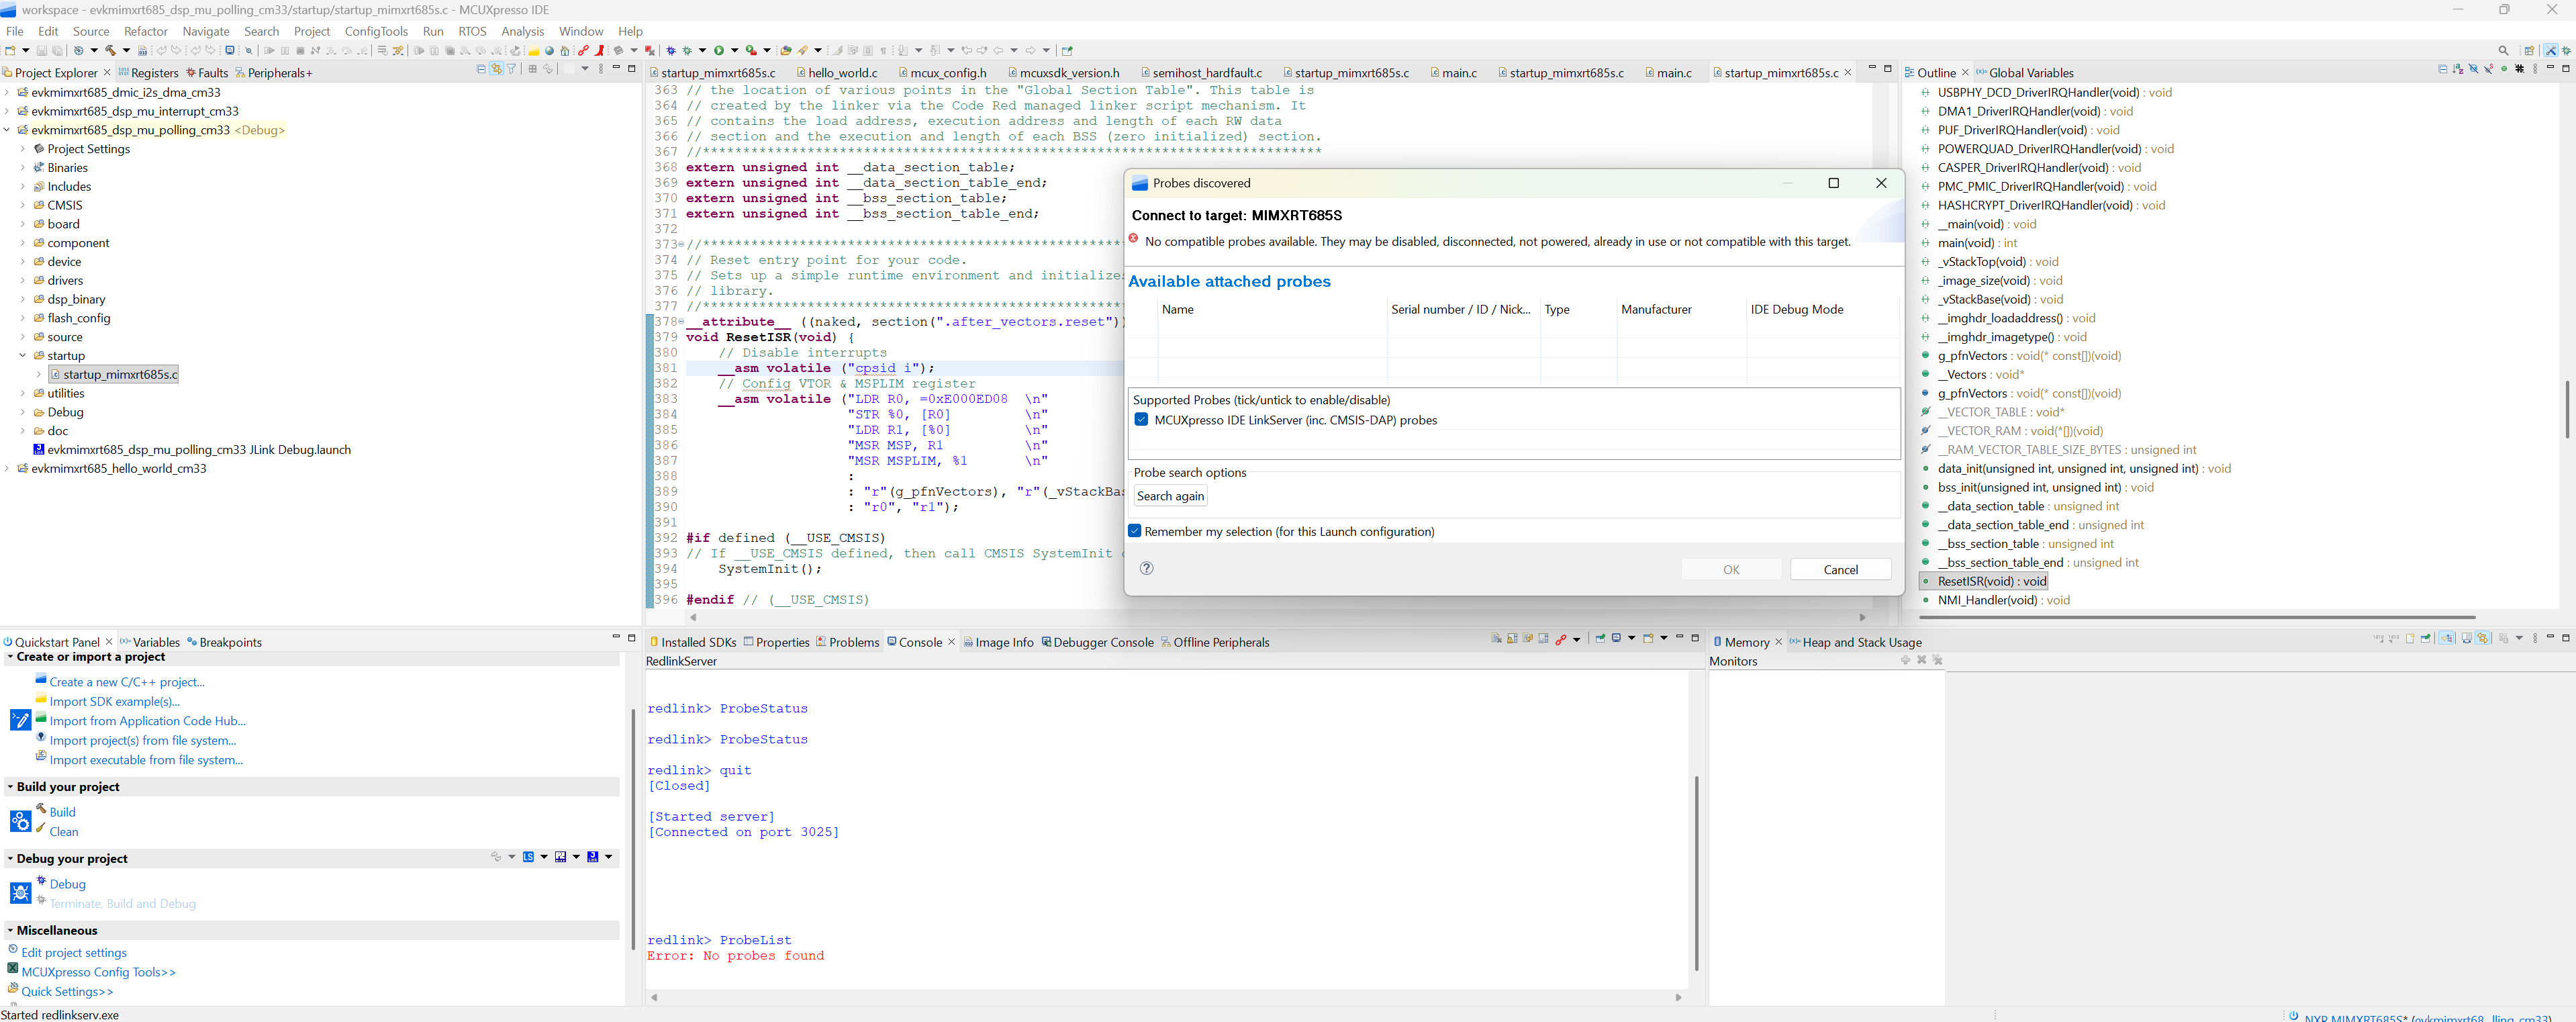Click Collapse All in Project Explorer
This screenshot has height=1022, width=2576.
[481, 69]
